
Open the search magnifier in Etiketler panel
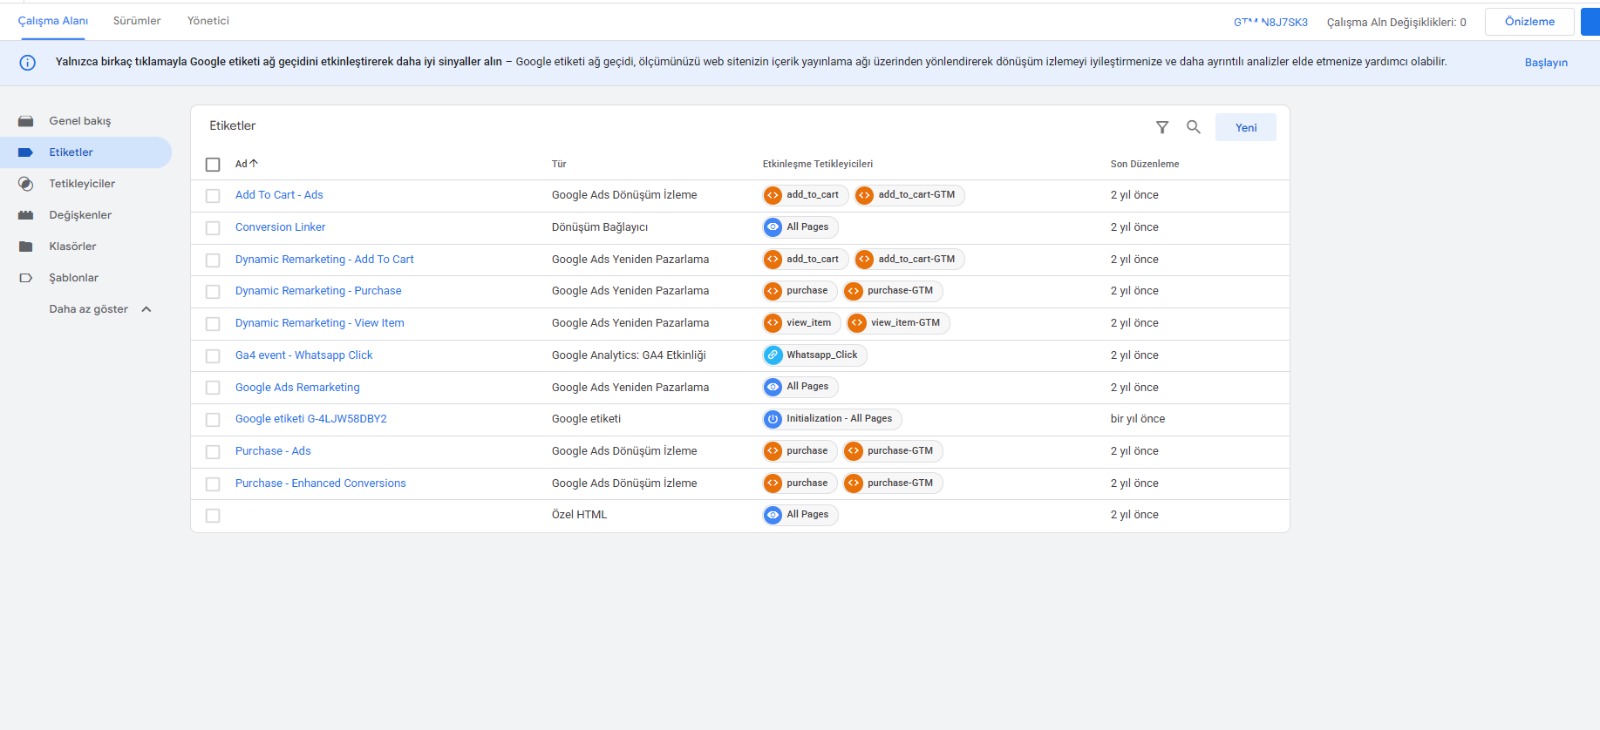(x=1193, y=127)
